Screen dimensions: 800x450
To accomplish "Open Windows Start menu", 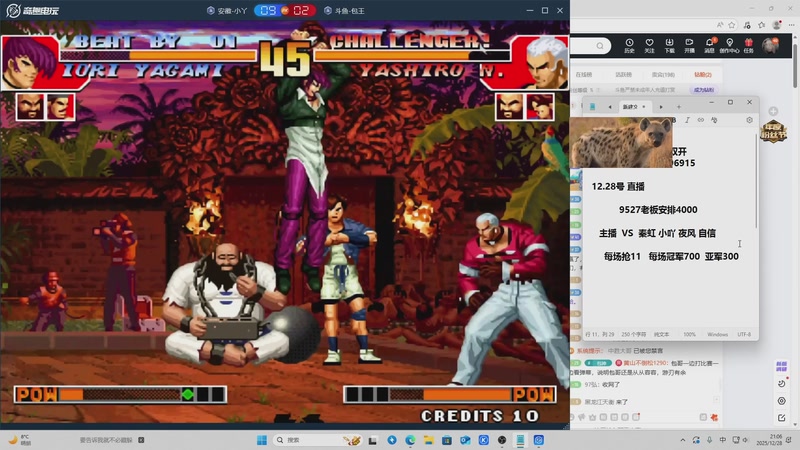I will tap(262, 440).
